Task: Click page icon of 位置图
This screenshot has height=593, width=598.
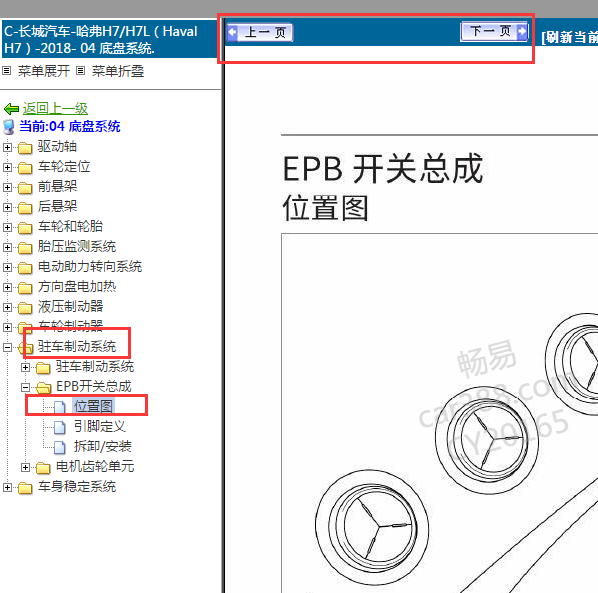Action: pyautogui.click(x=59, y=407)
